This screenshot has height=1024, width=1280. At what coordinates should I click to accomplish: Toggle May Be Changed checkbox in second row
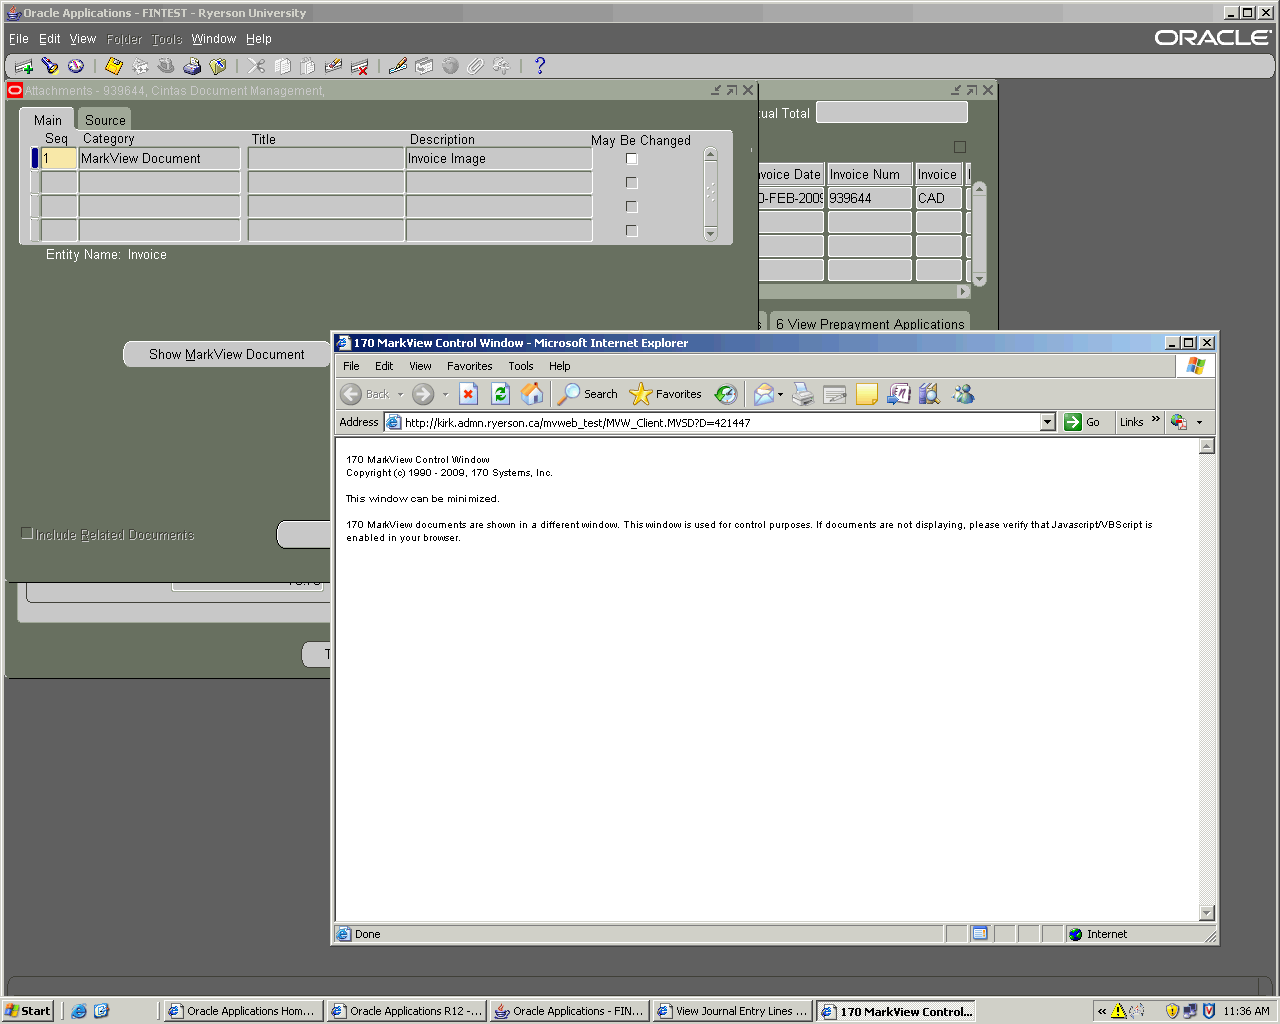click(631, 183)
